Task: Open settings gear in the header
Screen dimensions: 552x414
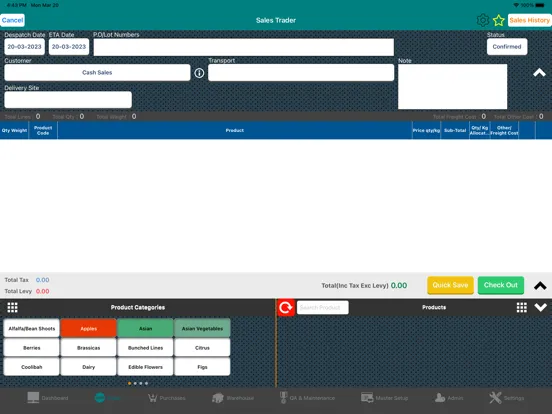Action: 483,20
